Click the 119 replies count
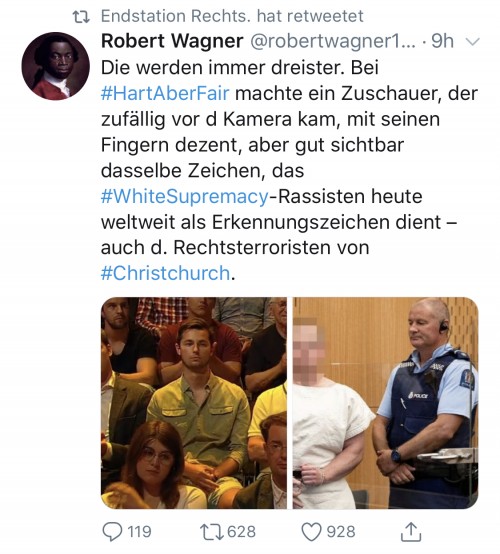Image resolution: width=500 pixels, height=554 pixels. 139,532
